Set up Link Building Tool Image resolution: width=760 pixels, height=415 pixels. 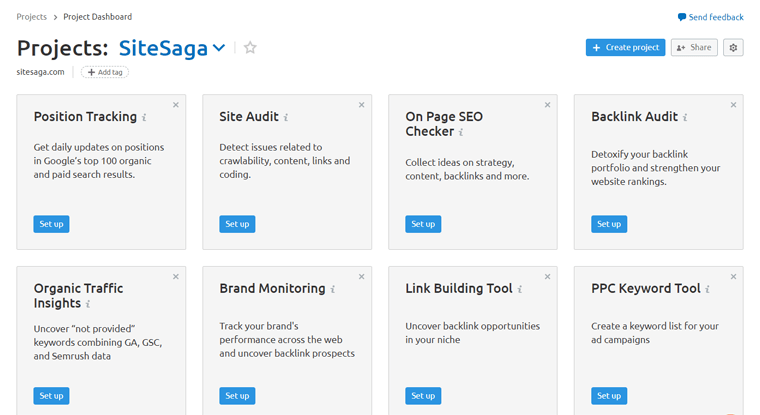point(423,396)
